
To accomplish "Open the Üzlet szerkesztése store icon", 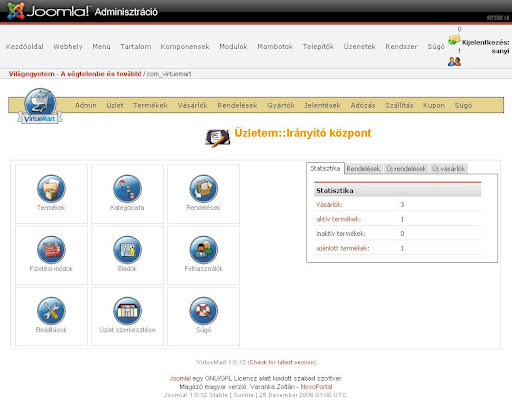I will point(127,311).
